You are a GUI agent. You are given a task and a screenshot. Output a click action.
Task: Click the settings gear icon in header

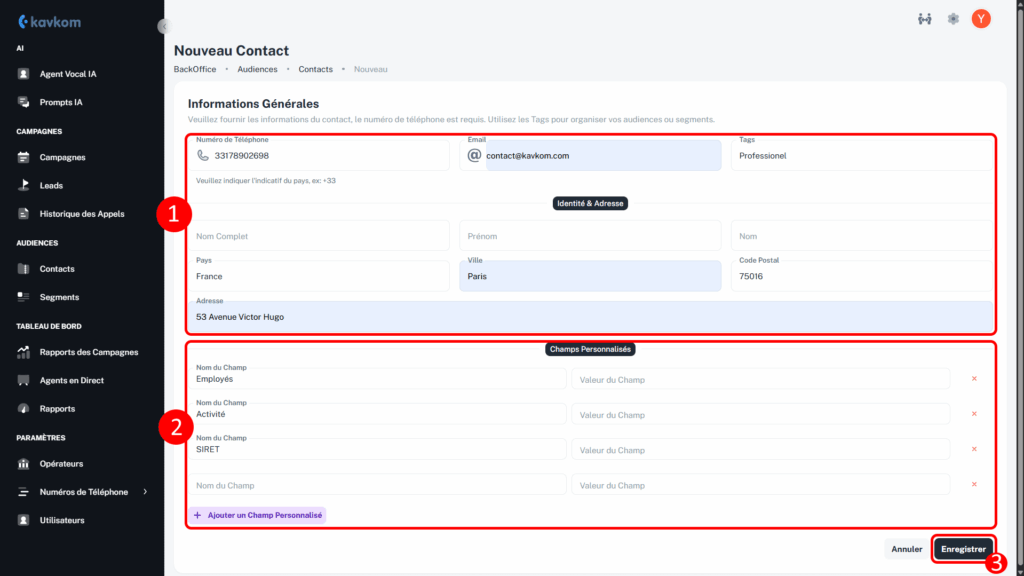(x=953, y=19)
